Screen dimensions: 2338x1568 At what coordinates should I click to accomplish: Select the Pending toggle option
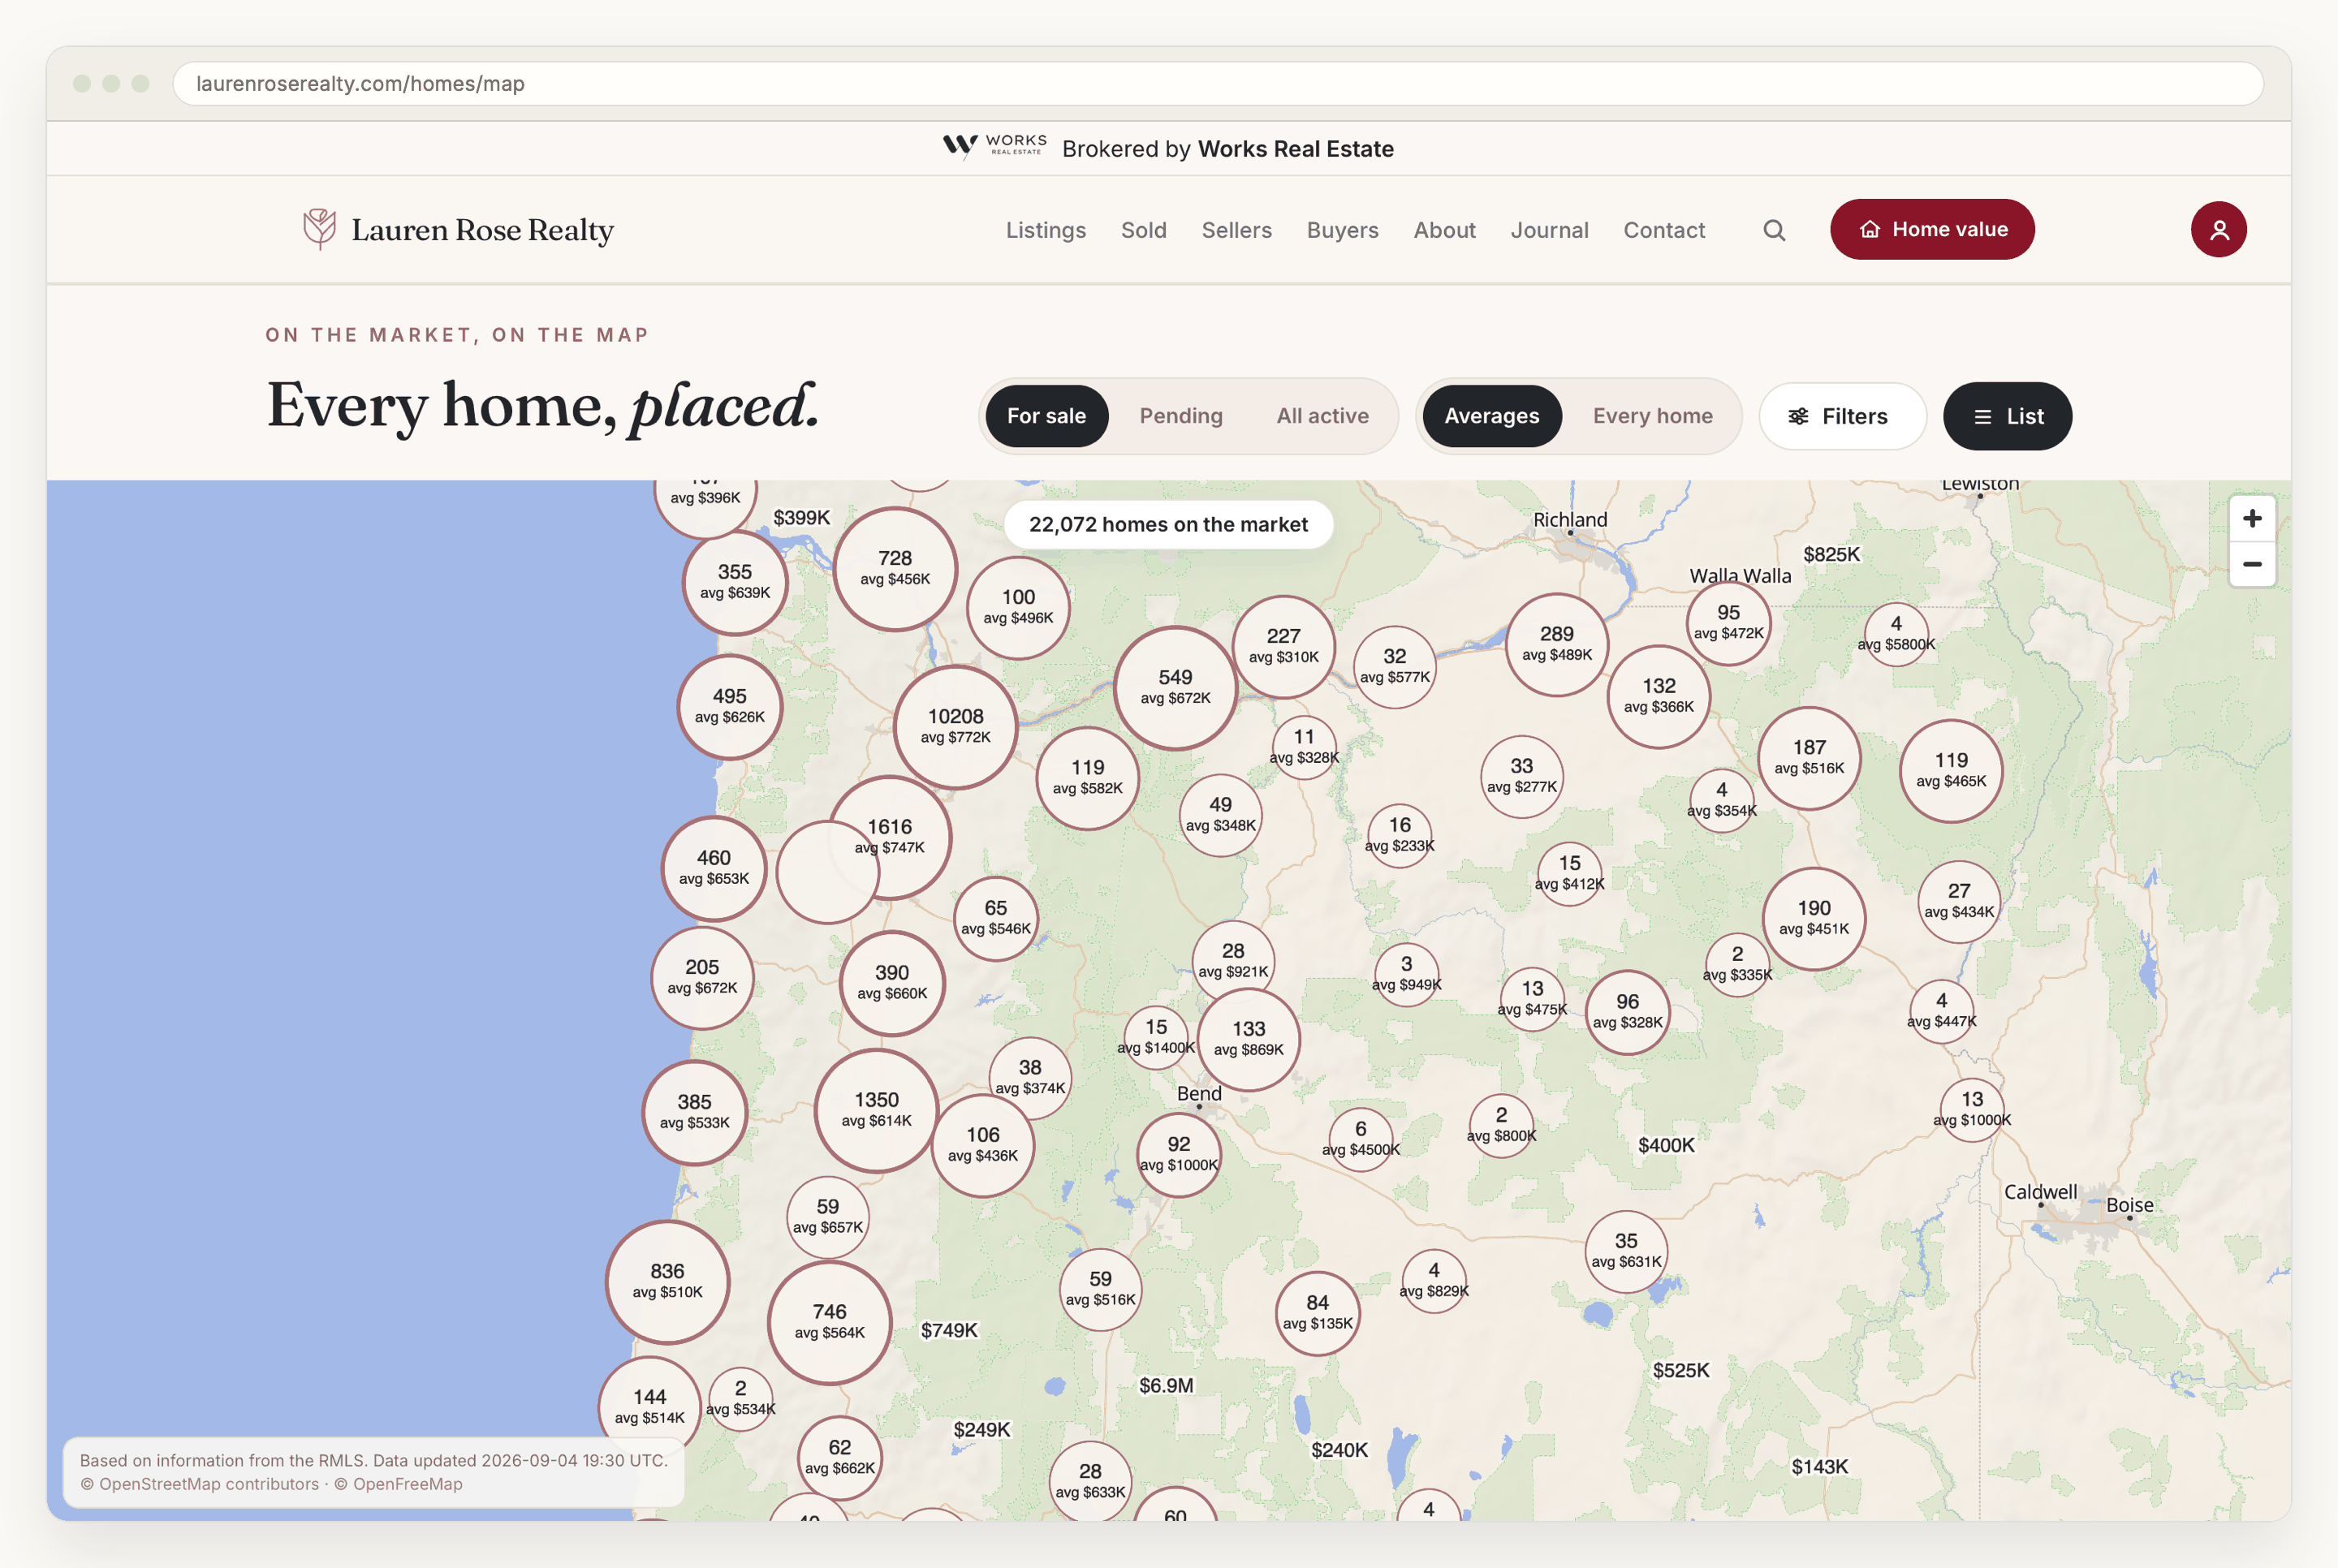coord(1181,416)
